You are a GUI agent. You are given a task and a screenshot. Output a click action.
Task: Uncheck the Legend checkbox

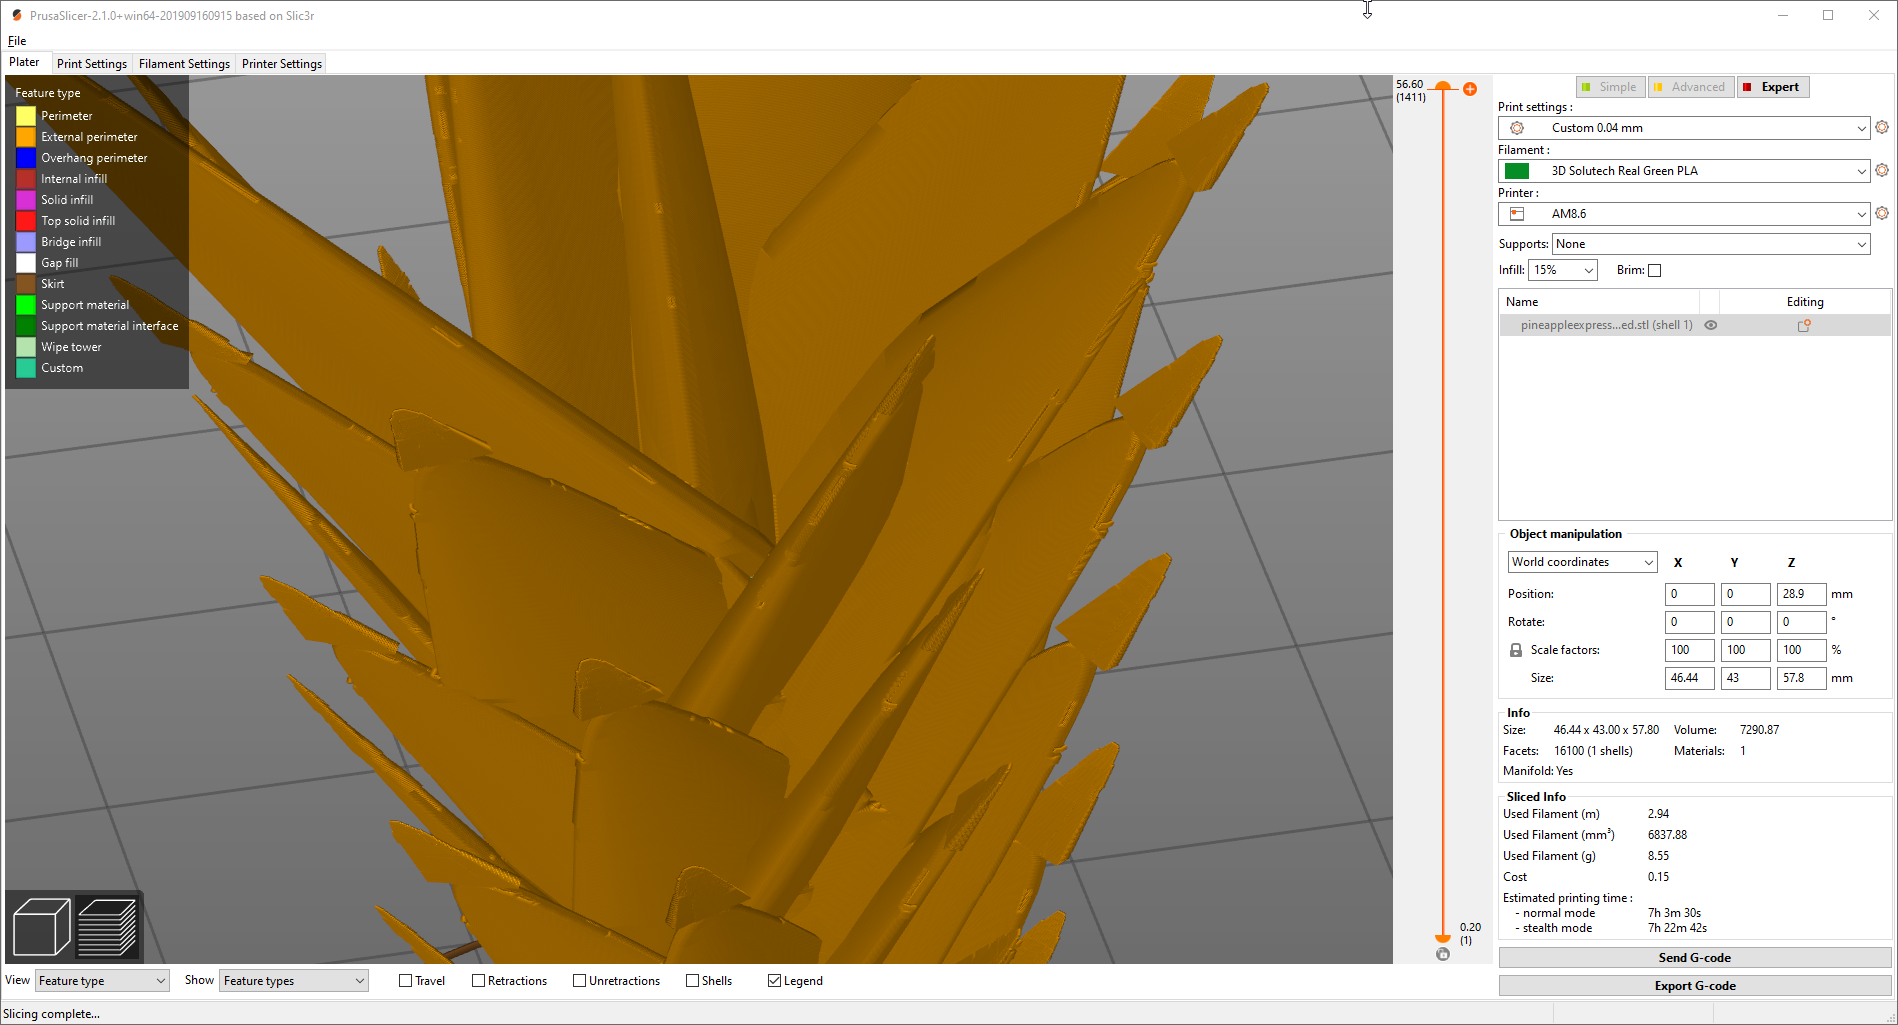coord(774,981)
